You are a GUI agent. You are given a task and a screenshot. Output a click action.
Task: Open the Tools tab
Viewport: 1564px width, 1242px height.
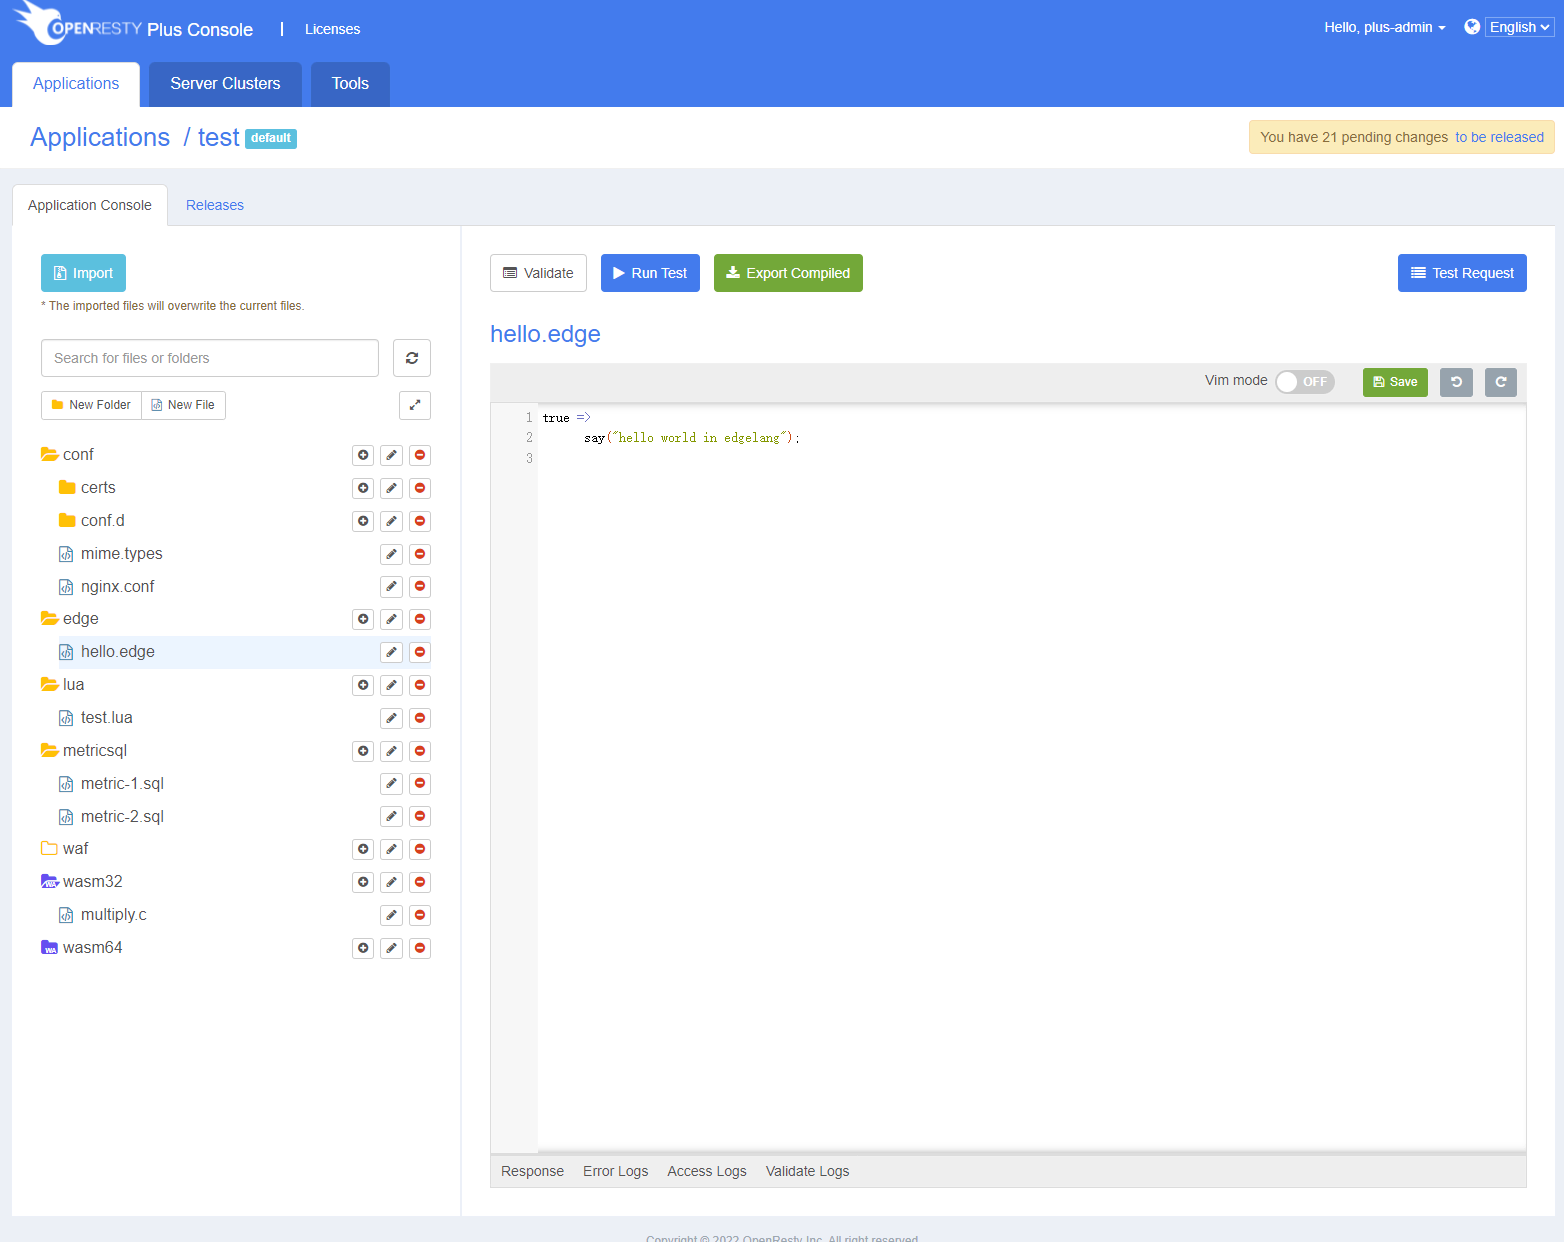(x=350, y=84)
